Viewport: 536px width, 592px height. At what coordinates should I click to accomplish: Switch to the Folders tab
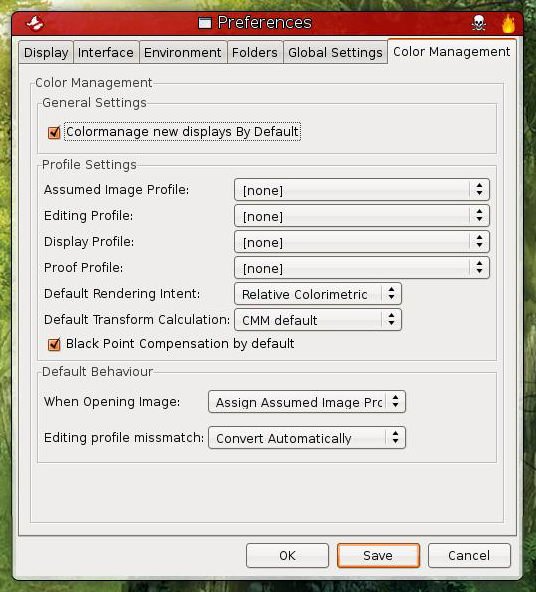click(255, 52)
